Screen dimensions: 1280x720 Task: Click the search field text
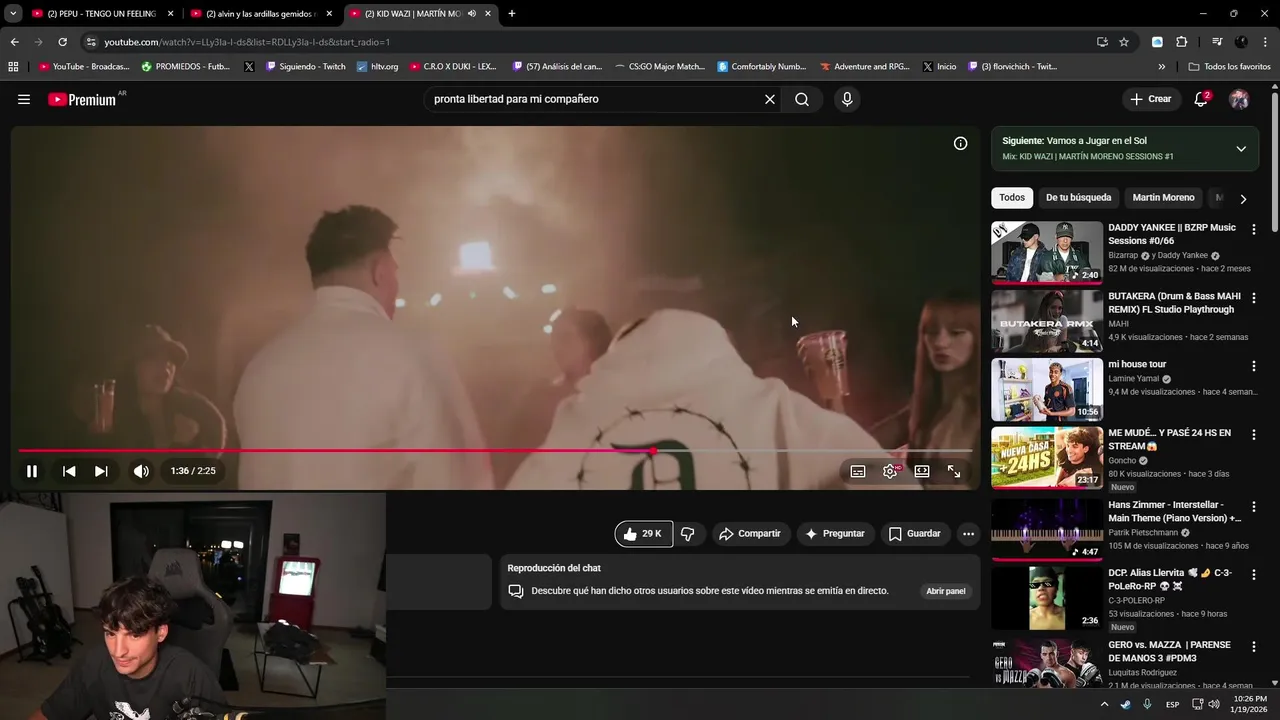click(x=516, y=99)
